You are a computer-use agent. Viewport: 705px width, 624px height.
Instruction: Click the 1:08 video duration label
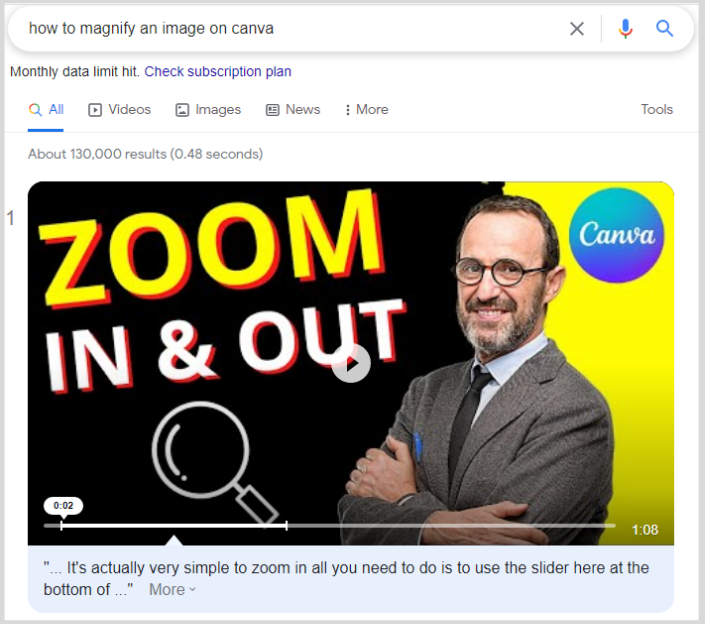pyautogui.click(x=645, y=530)
